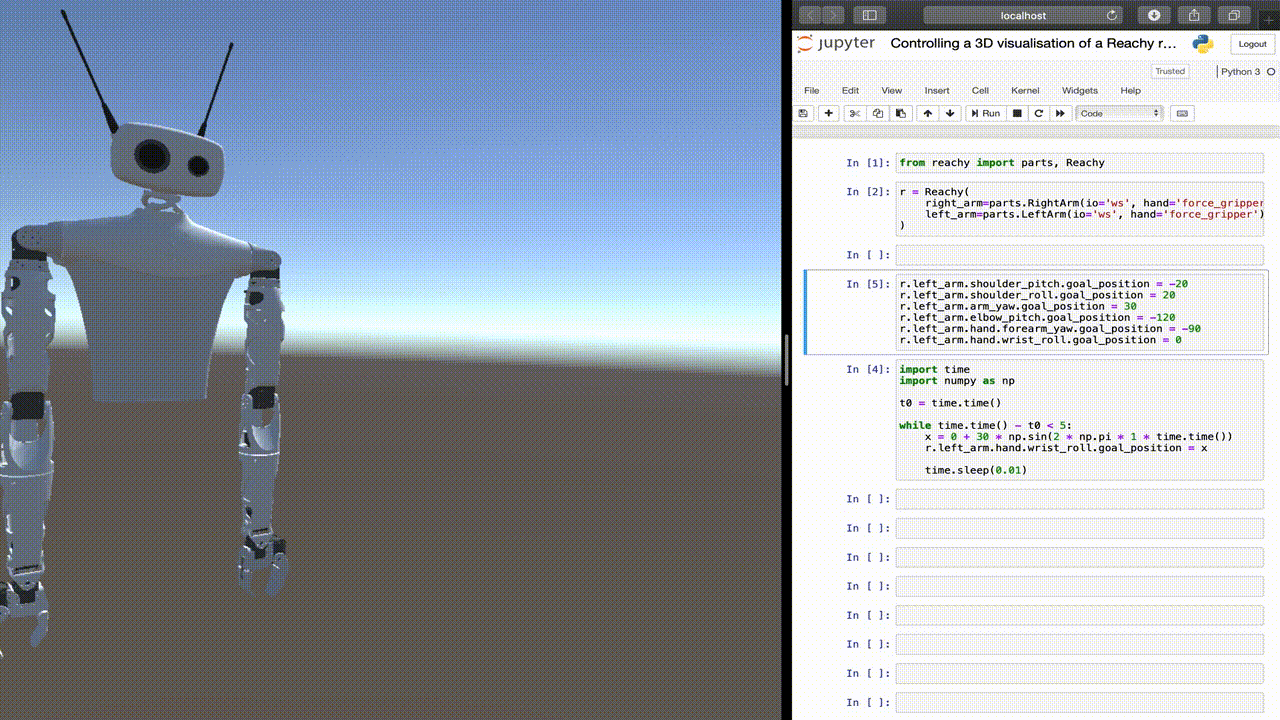Restart kernel and run all icon
The image size is (1280, 720).
click(x=1061, y=113)
